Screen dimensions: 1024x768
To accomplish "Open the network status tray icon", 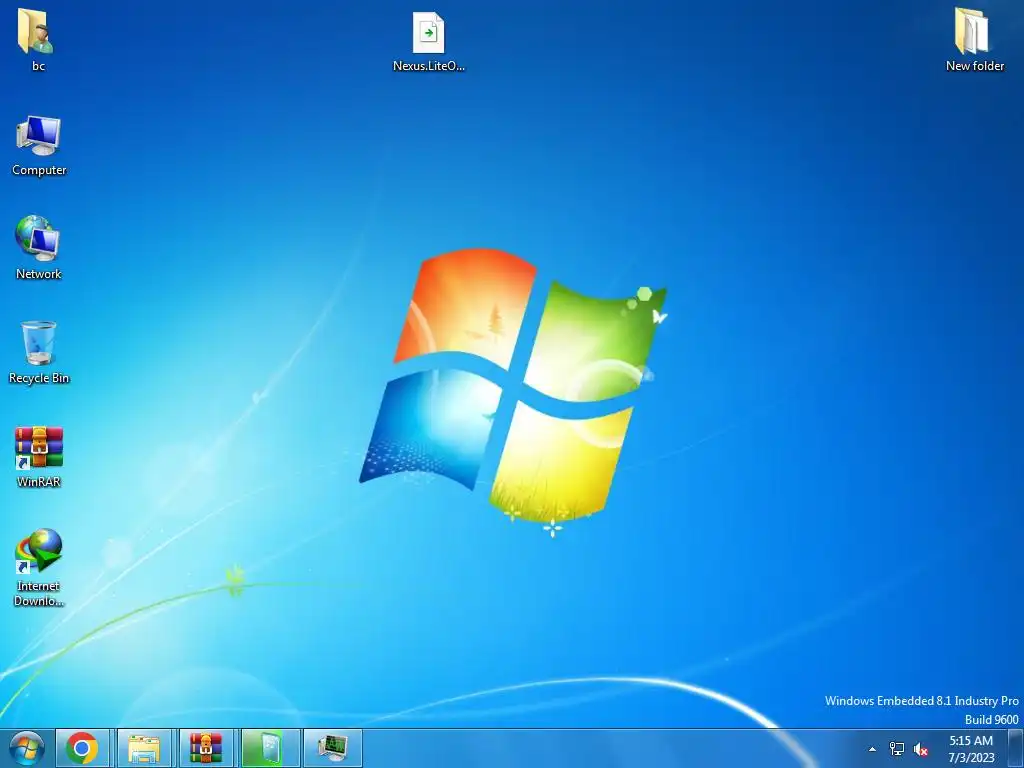I will tap(897, 749).
